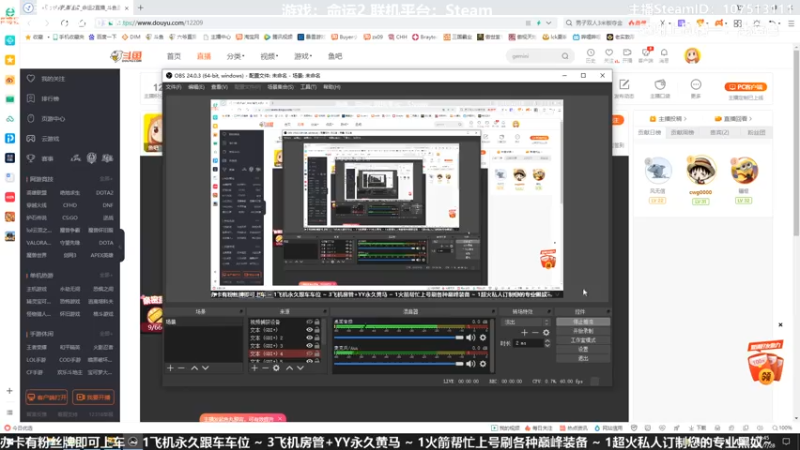This screenshot has width=800, height=450.
Task: Click Douyu history clock icon
Action: pyautogui.click(x=590, y=55)
